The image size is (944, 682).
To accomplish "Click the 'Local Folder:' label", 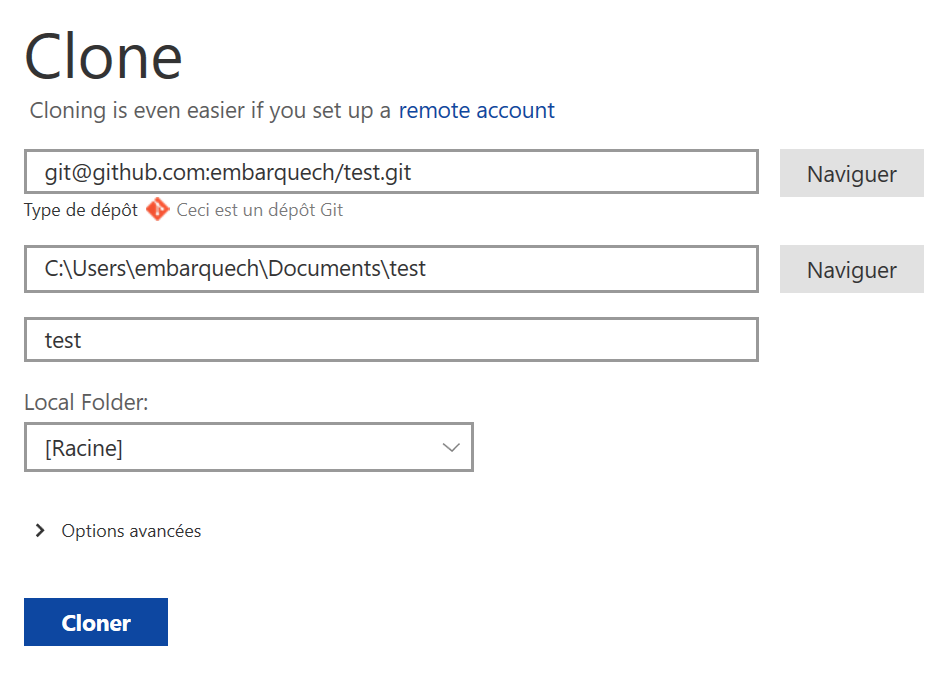I will (86, 402).
